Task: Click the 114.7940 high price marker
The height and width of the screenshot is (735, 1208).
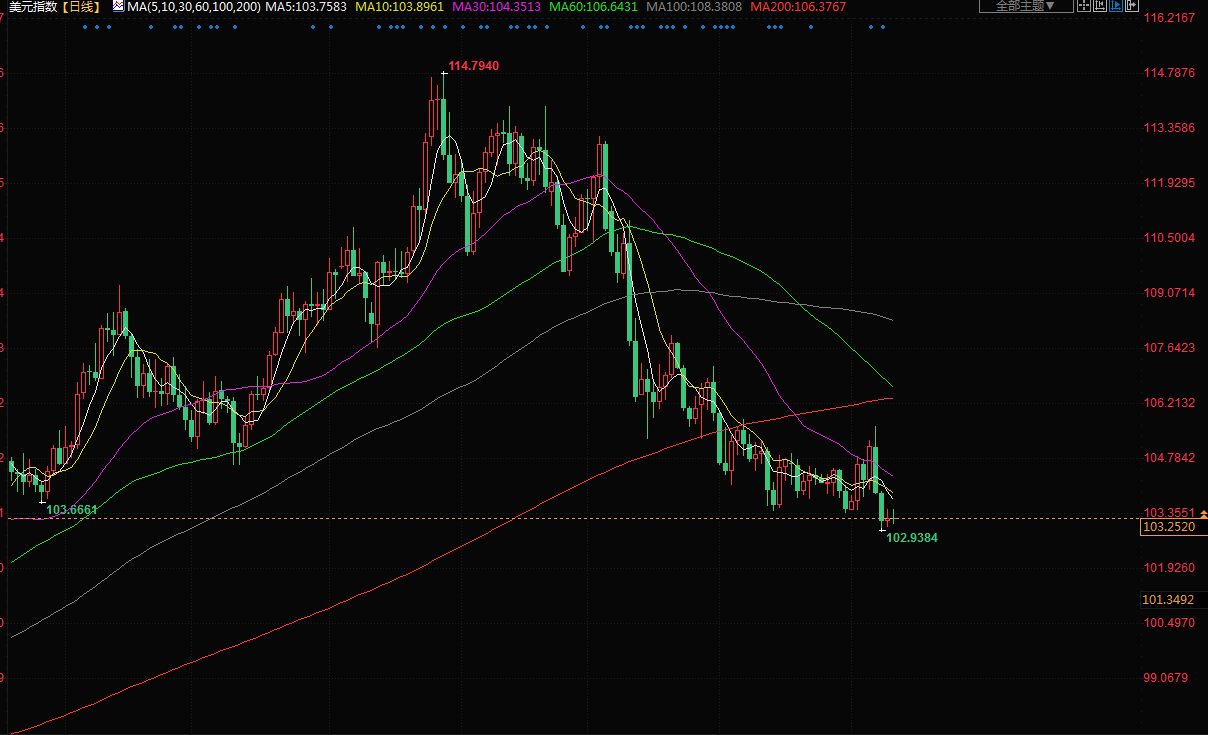Action: tap(473, 66)
